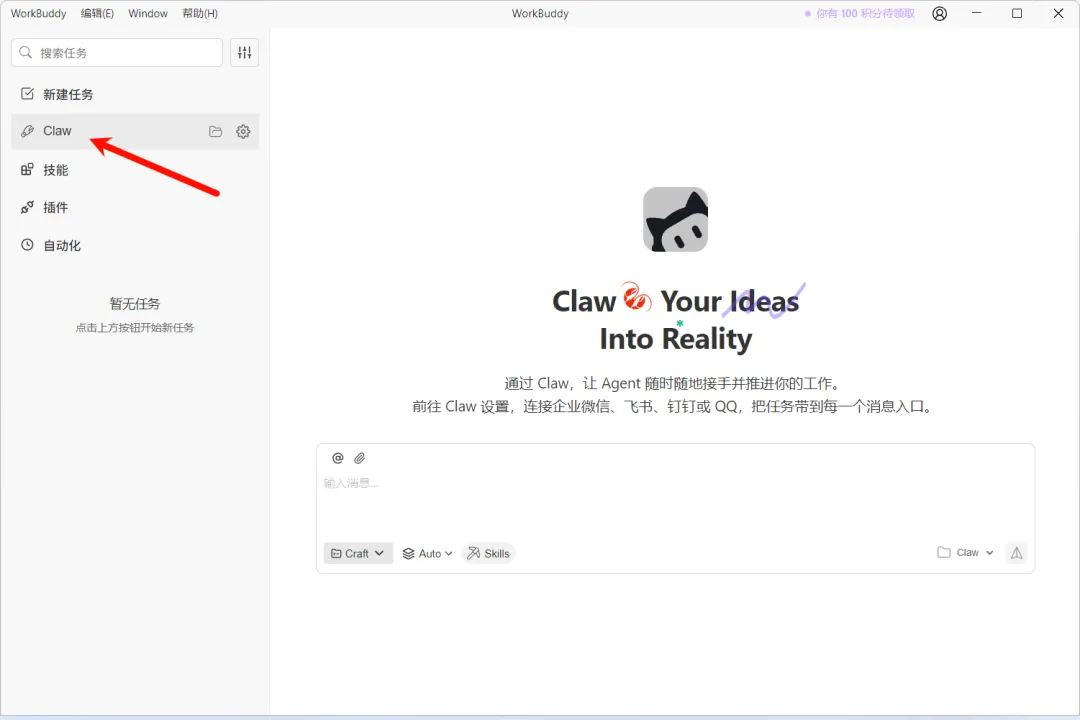This screenshot has width=1080, height=720.
Task: Click the @ mention icon in message box
Action: 338,458
